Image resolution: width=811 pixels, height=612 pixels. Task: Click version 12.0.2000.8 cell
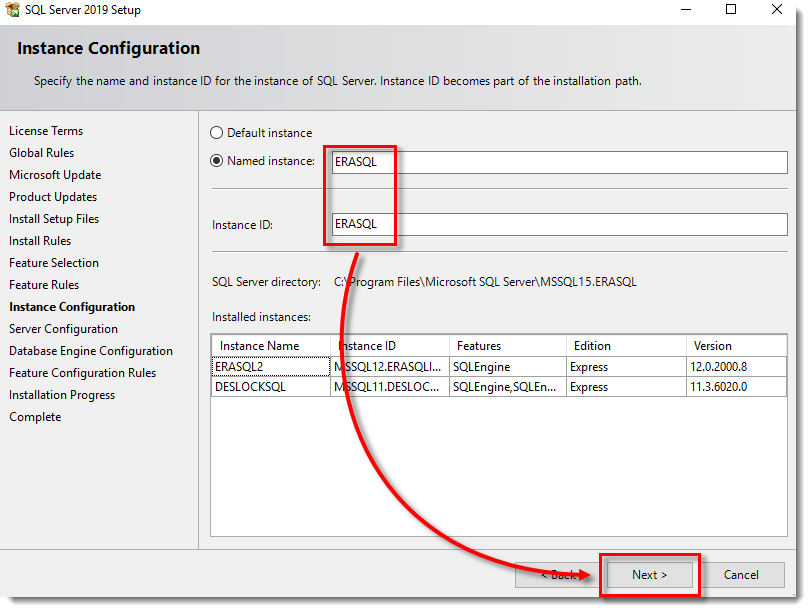click(x=737, y=367)
